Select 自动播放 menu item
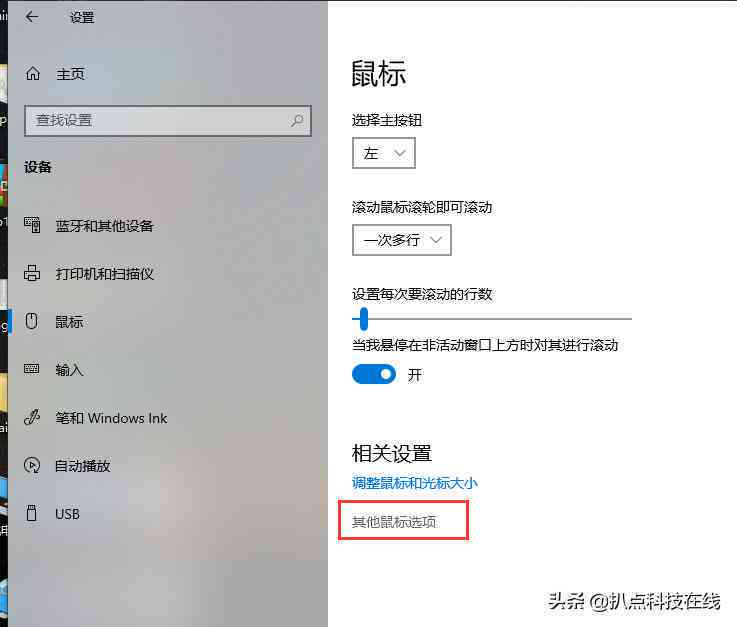 coord(83,466)
